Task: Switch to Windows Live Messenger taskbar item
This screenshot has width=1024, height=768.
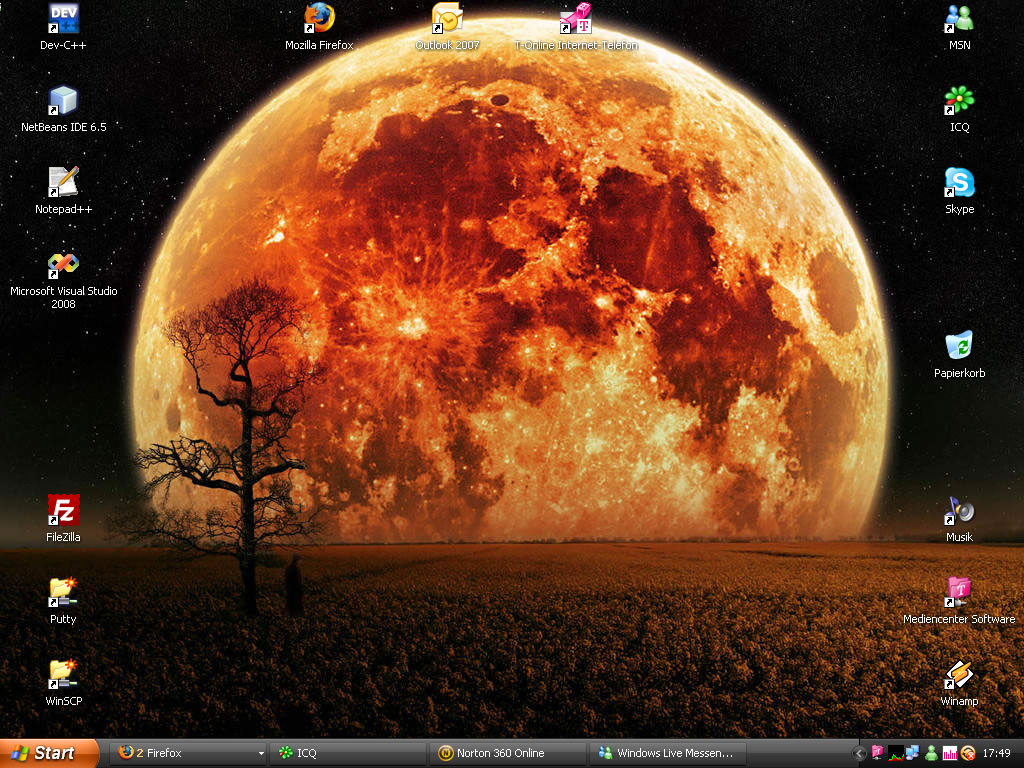Action: [668, 753]
